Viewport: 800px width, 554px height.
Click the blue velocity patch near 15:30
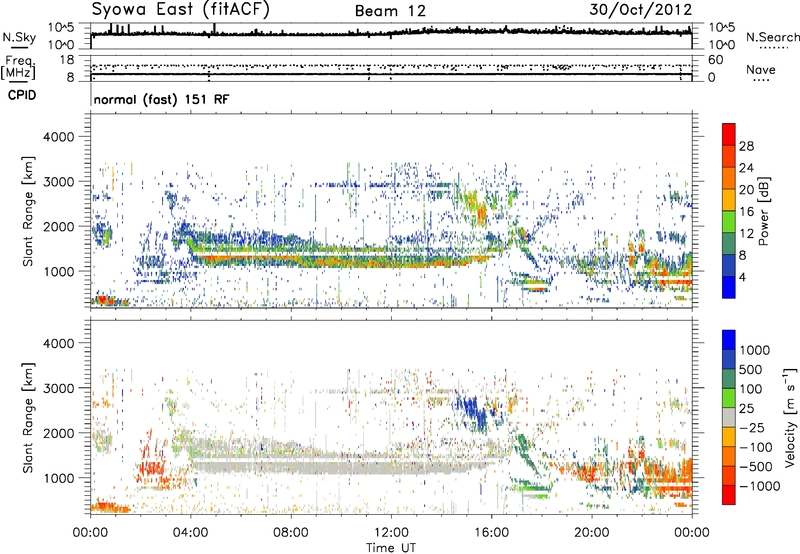pos(474,412)
